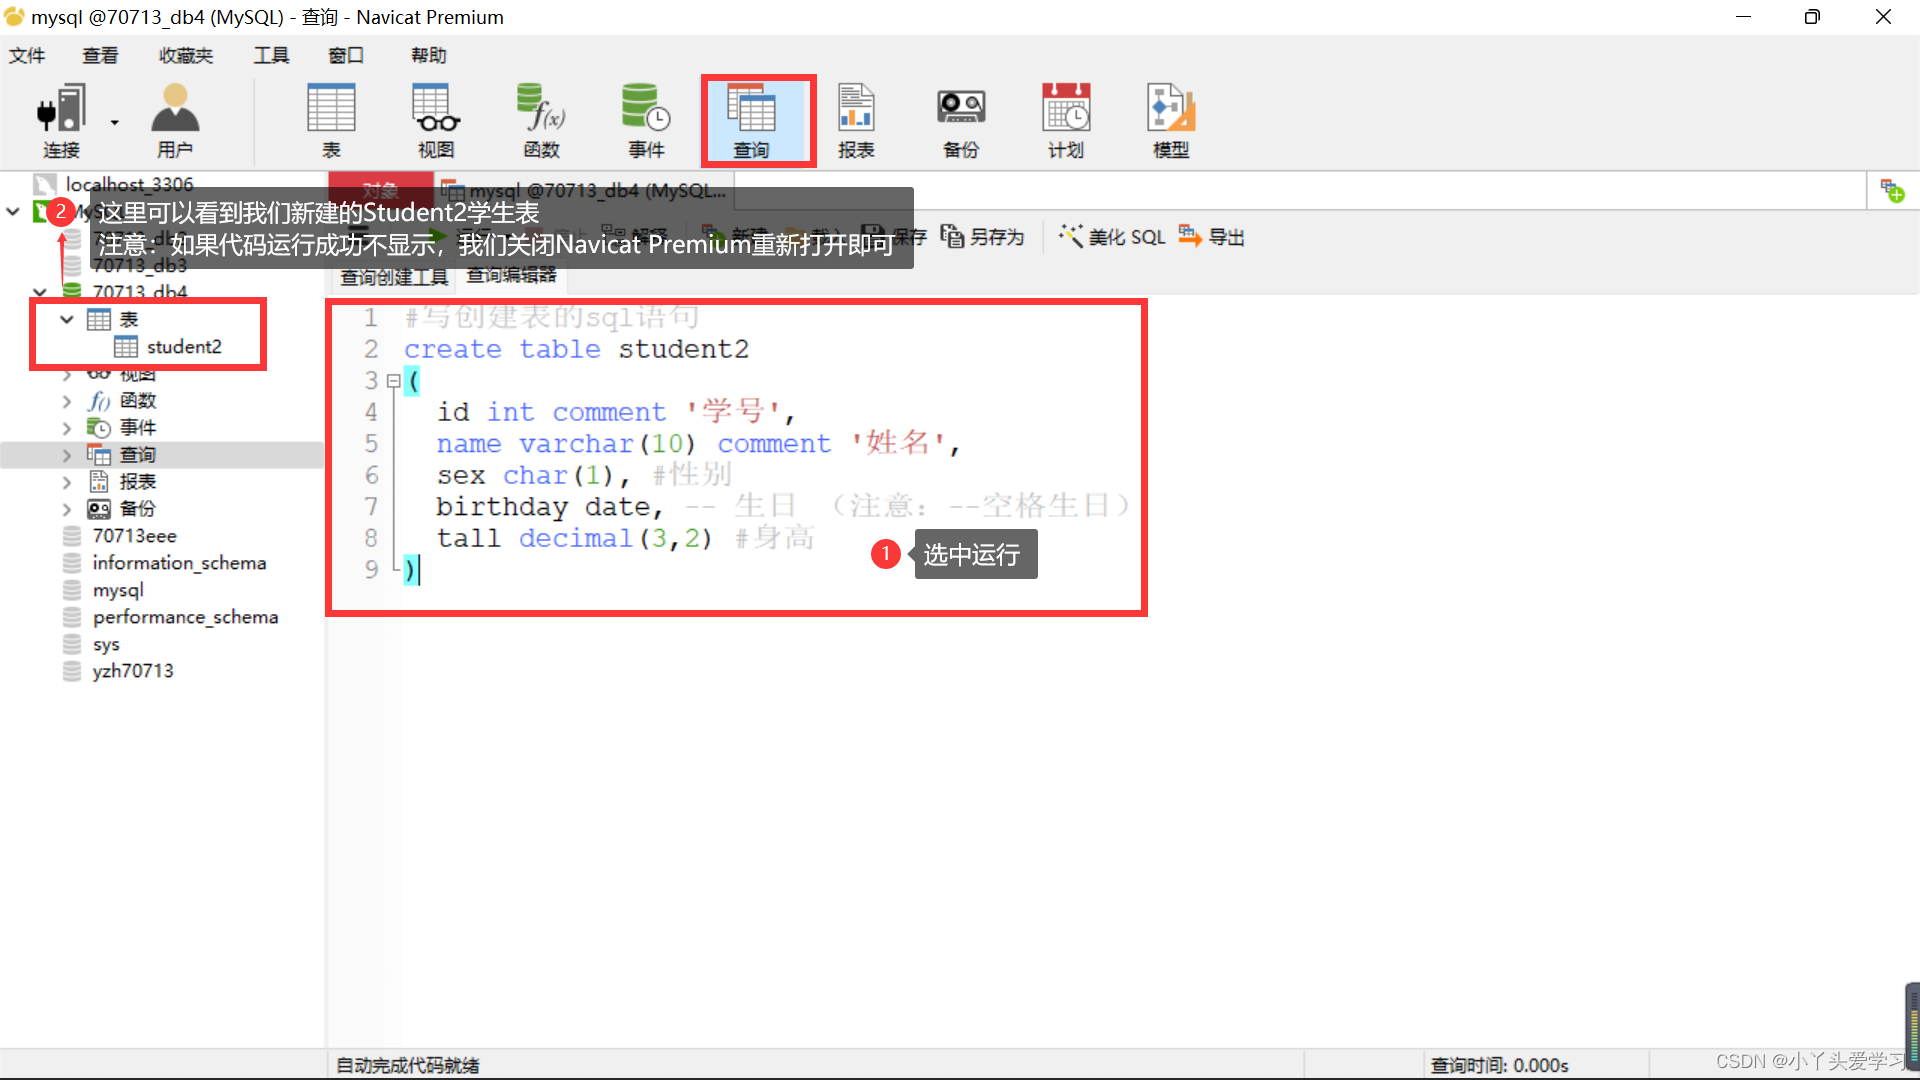The height and width of the screenshot is (1080, 1920).
Task: Click the 表 node icon in tree
Action: [99, 320]
